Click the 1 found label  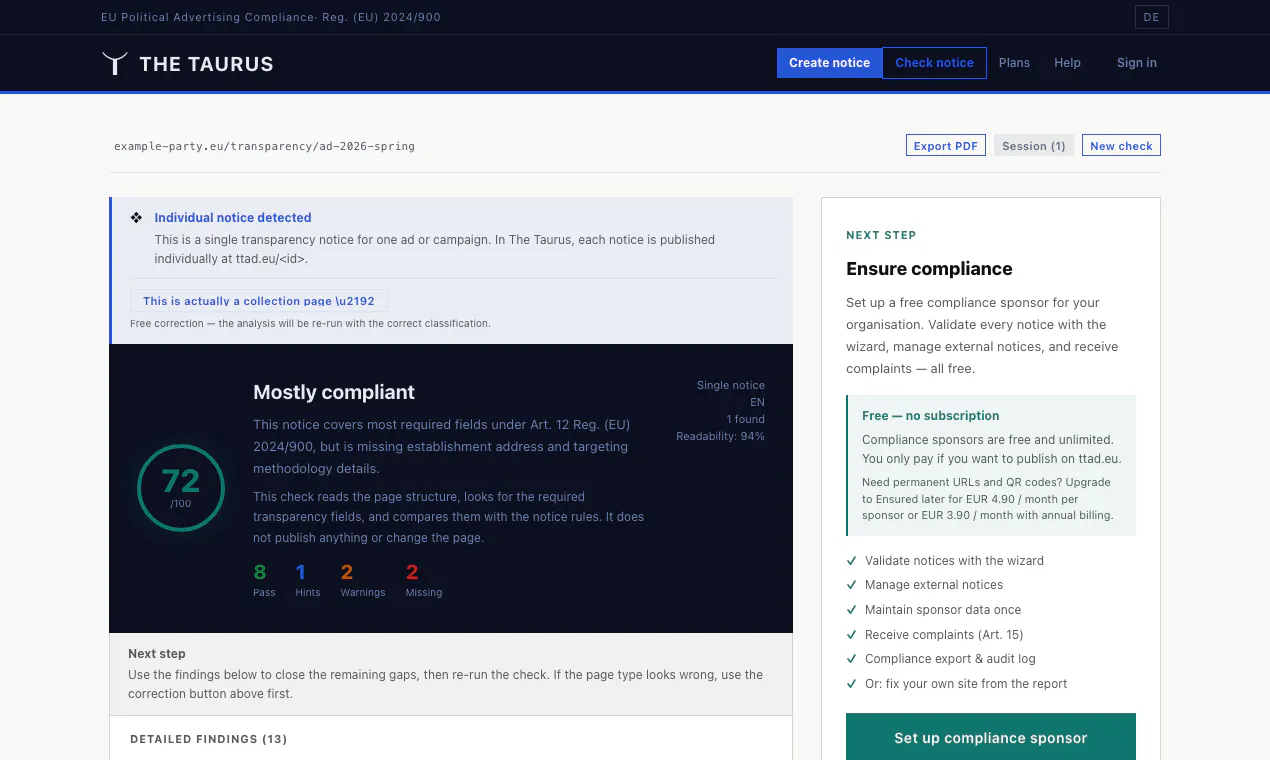pos(746,419)
